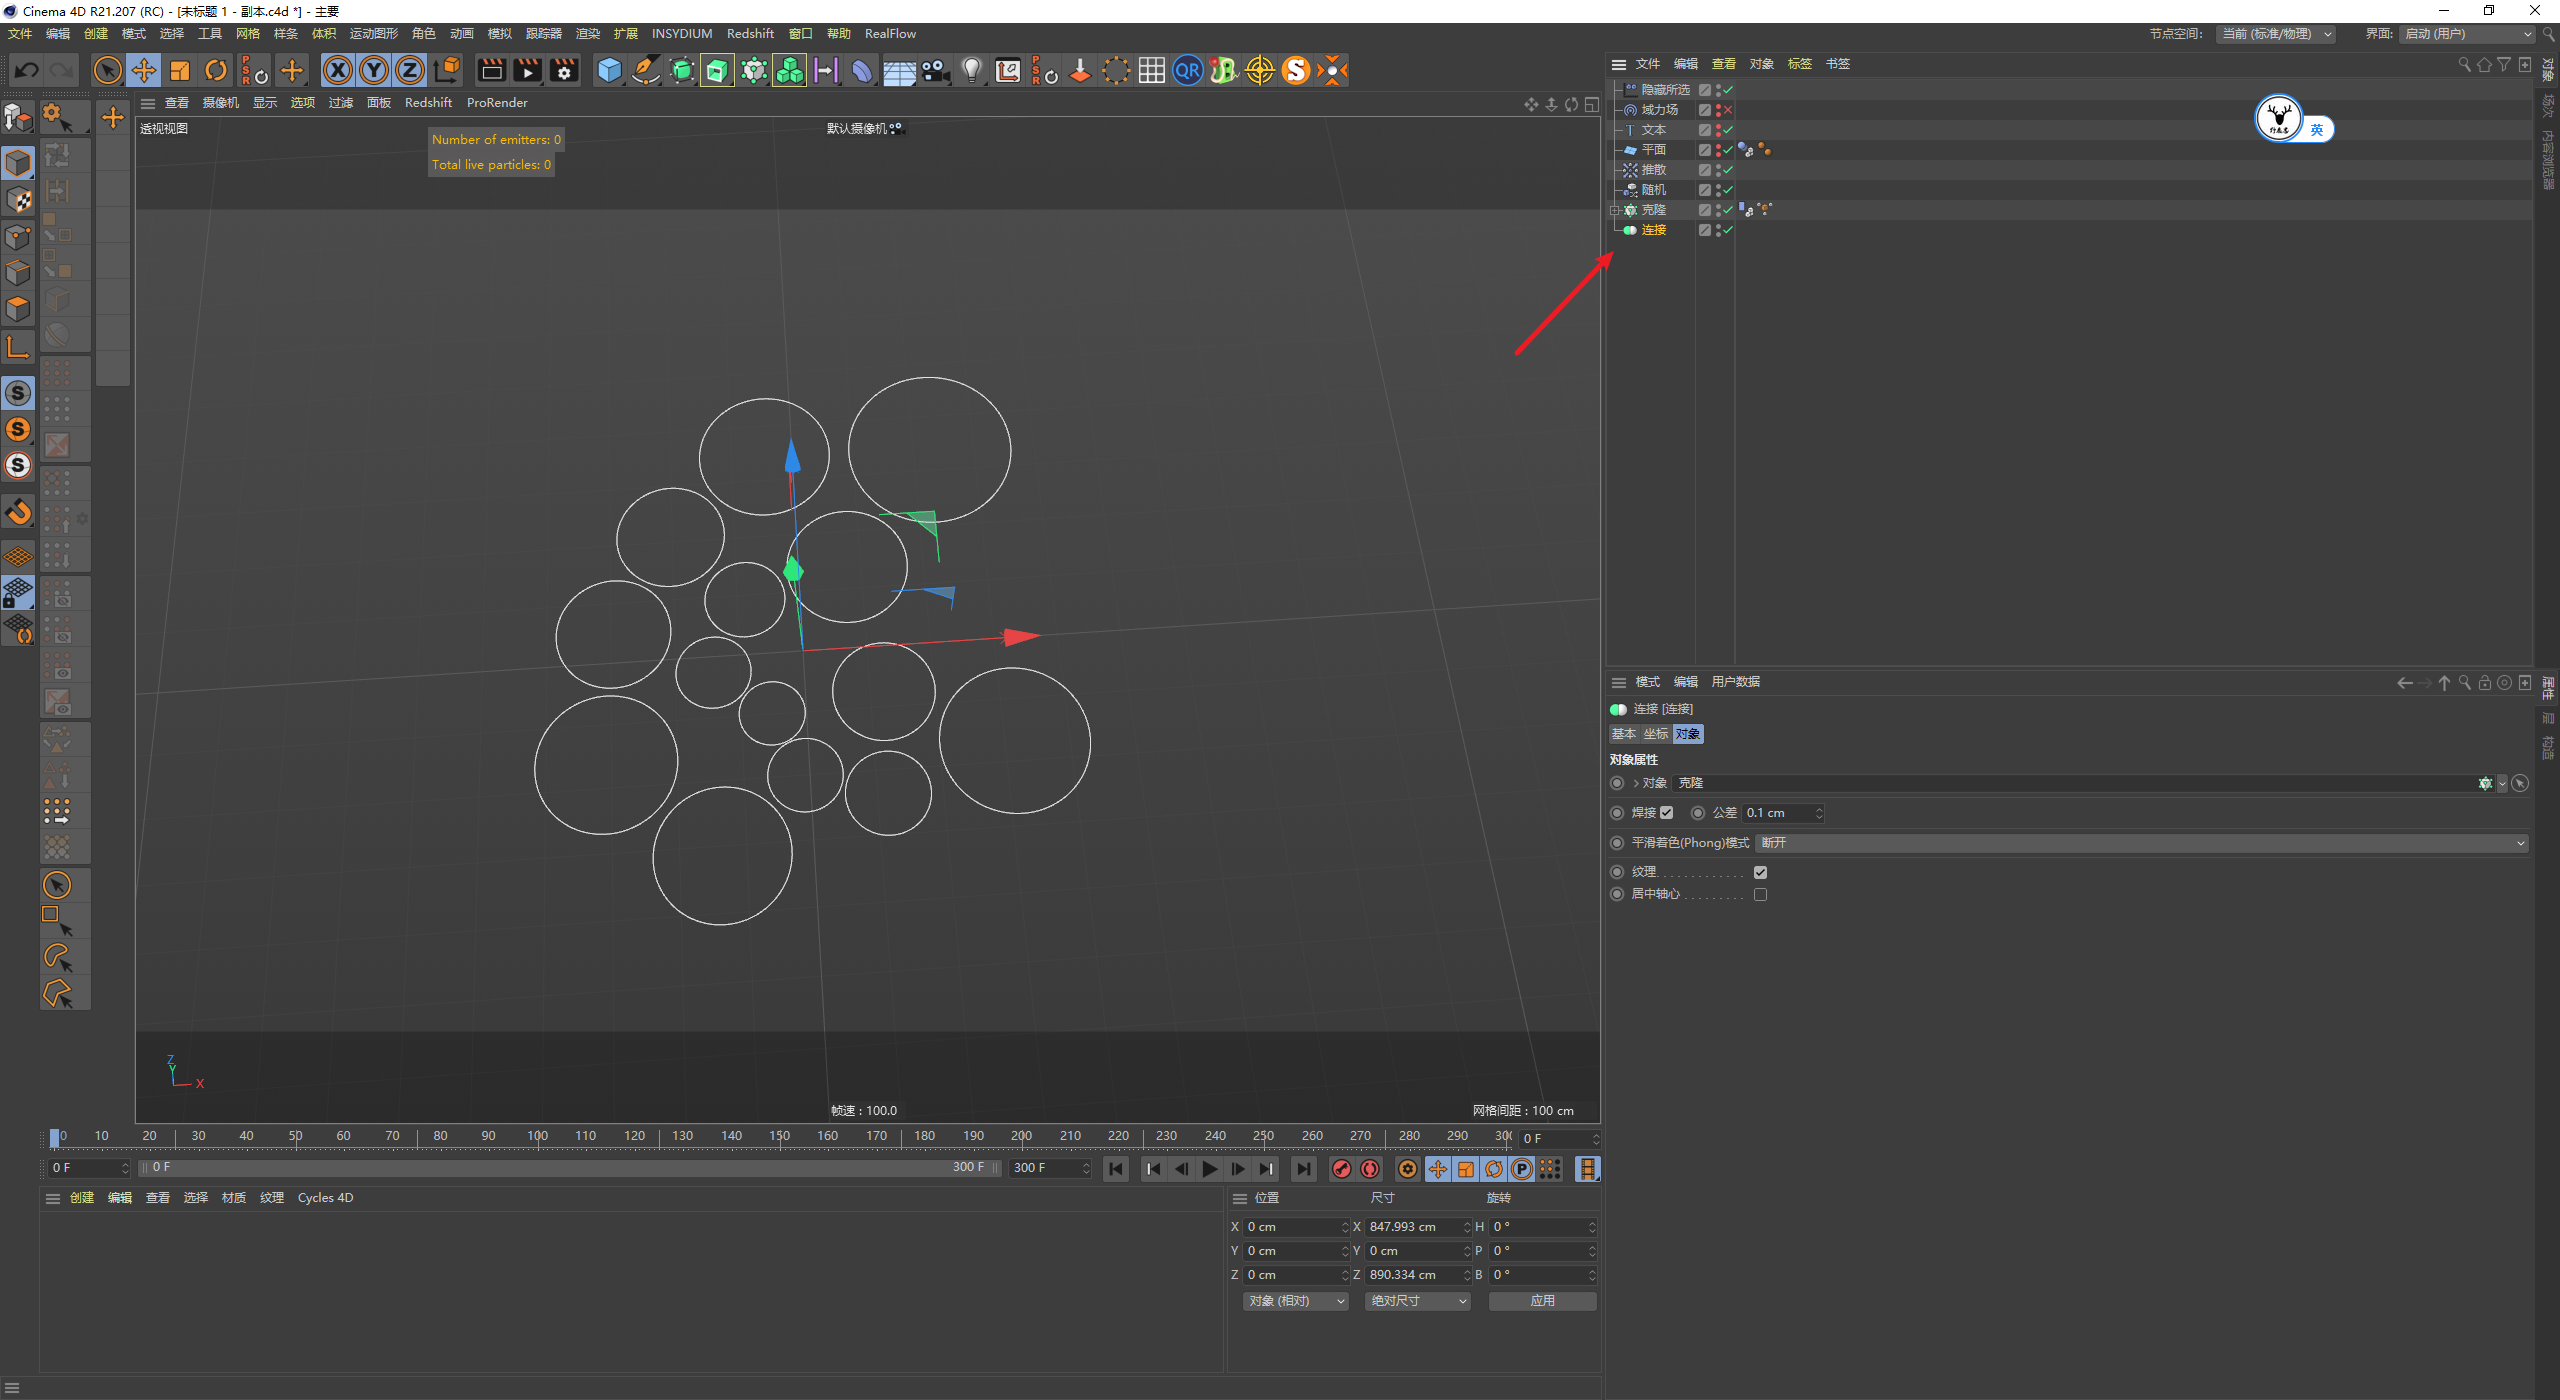This screenshot has height=1400, width=2560.
Task: Expand the 克隆 object in tree
Action: [x=1614, y=210]
